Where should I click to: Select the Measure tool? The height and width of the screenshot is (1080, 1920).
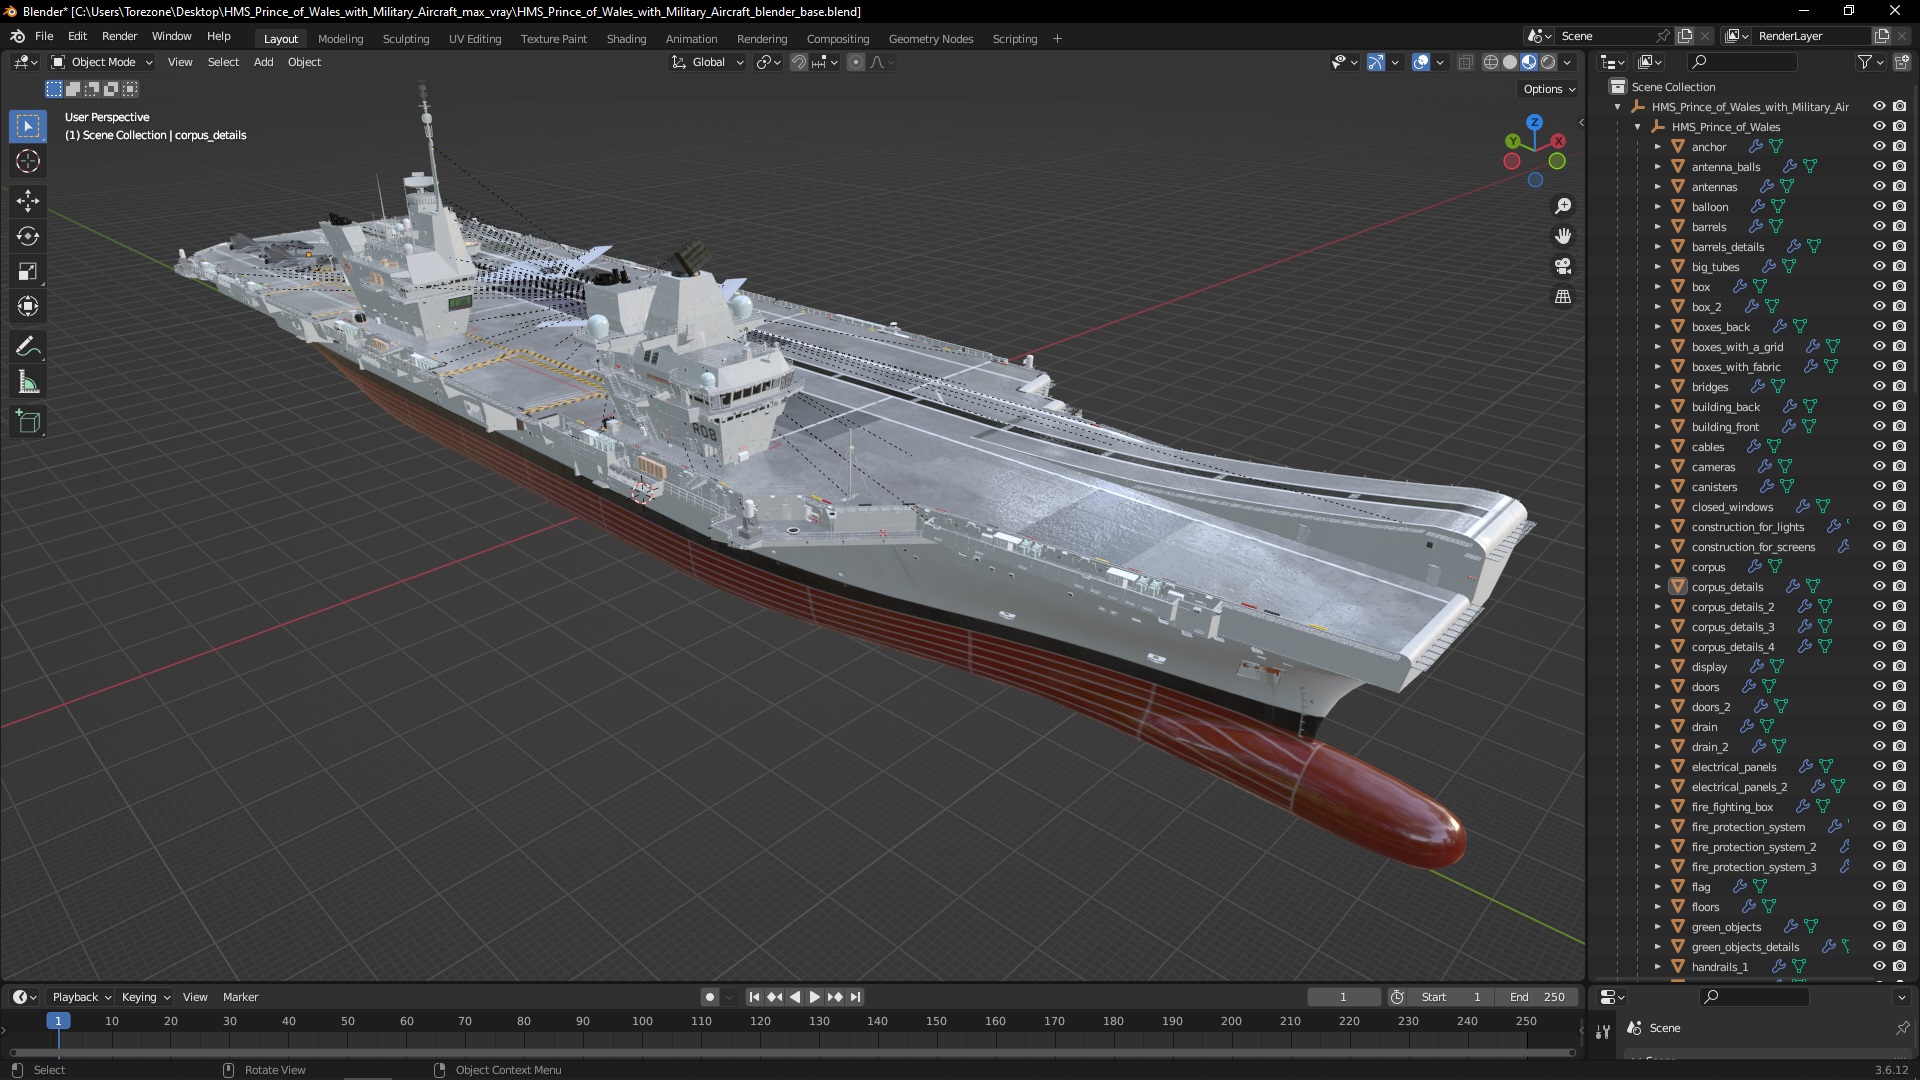coord(28,382)
